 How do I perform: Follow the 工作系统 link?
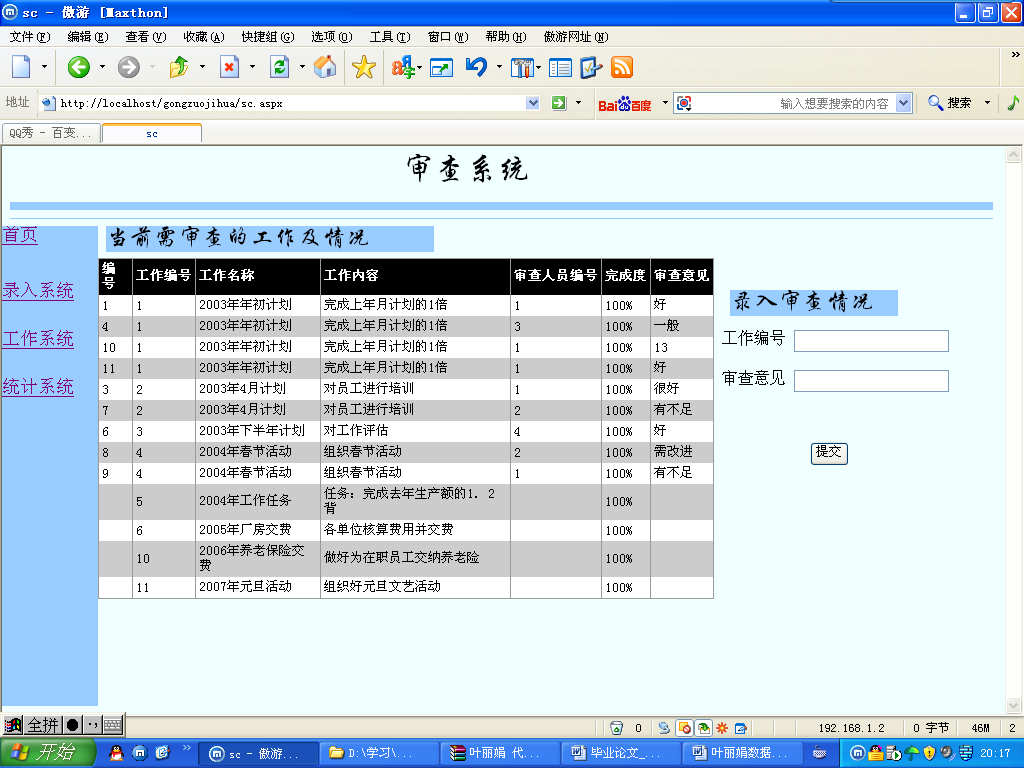pyautogui.click(x=38, y=338)
